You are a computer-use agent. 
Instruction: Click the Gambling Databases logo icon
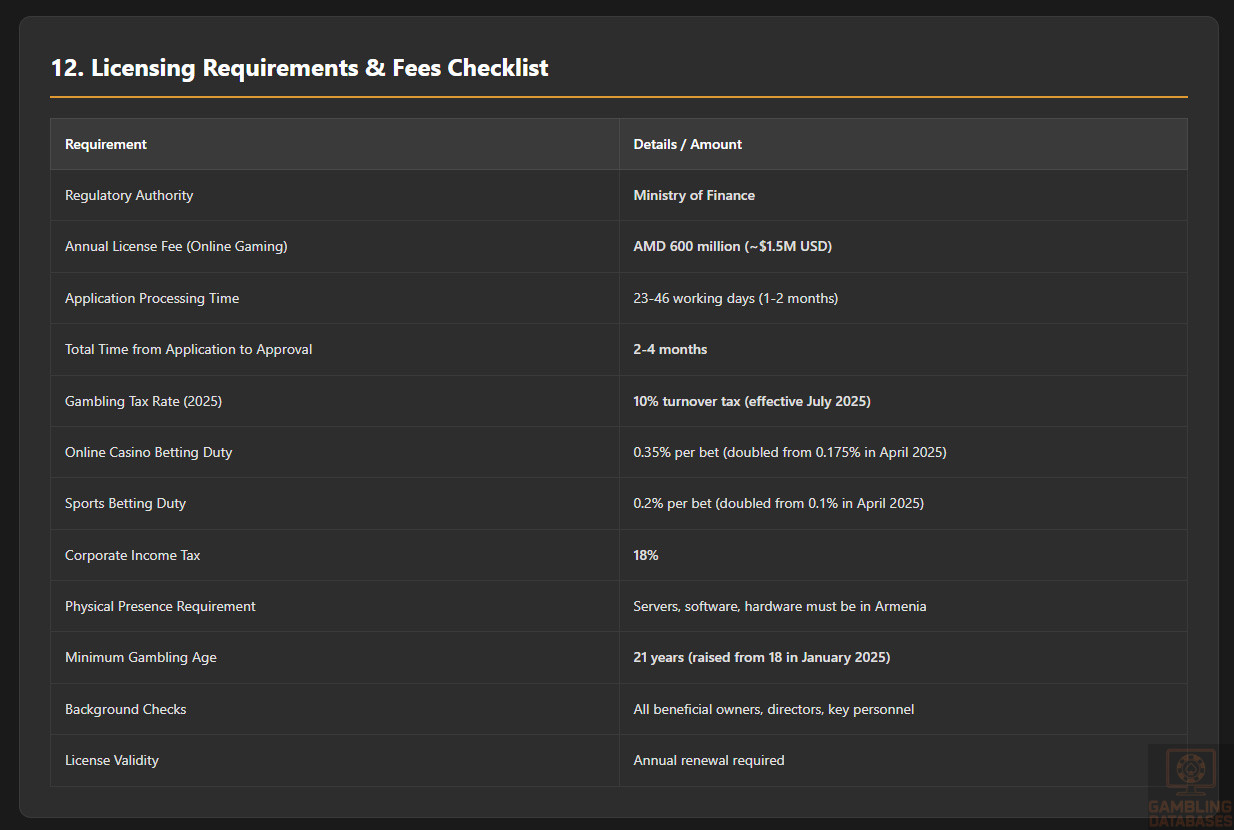[1189, 772]
